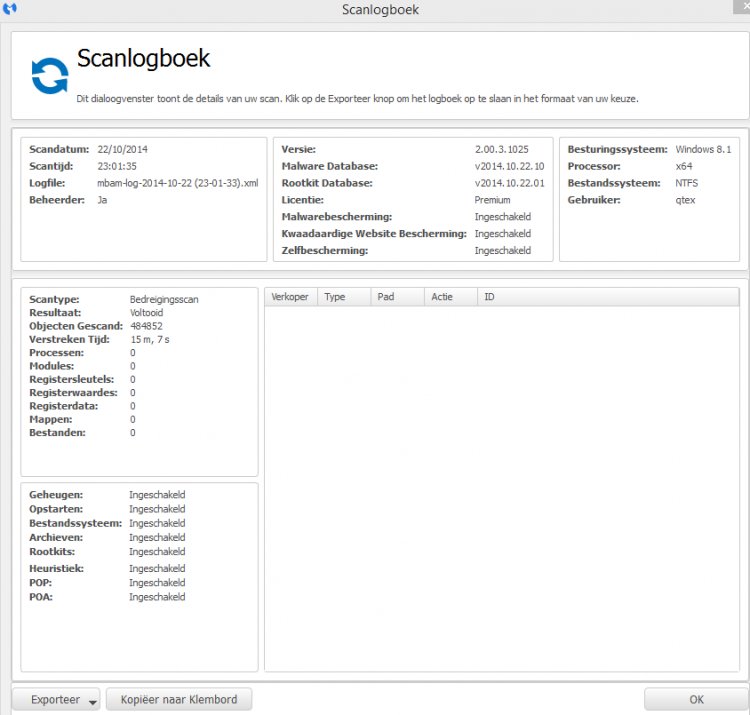
Task: Sort results by the Verkoper column
Action: coord(290,297)
